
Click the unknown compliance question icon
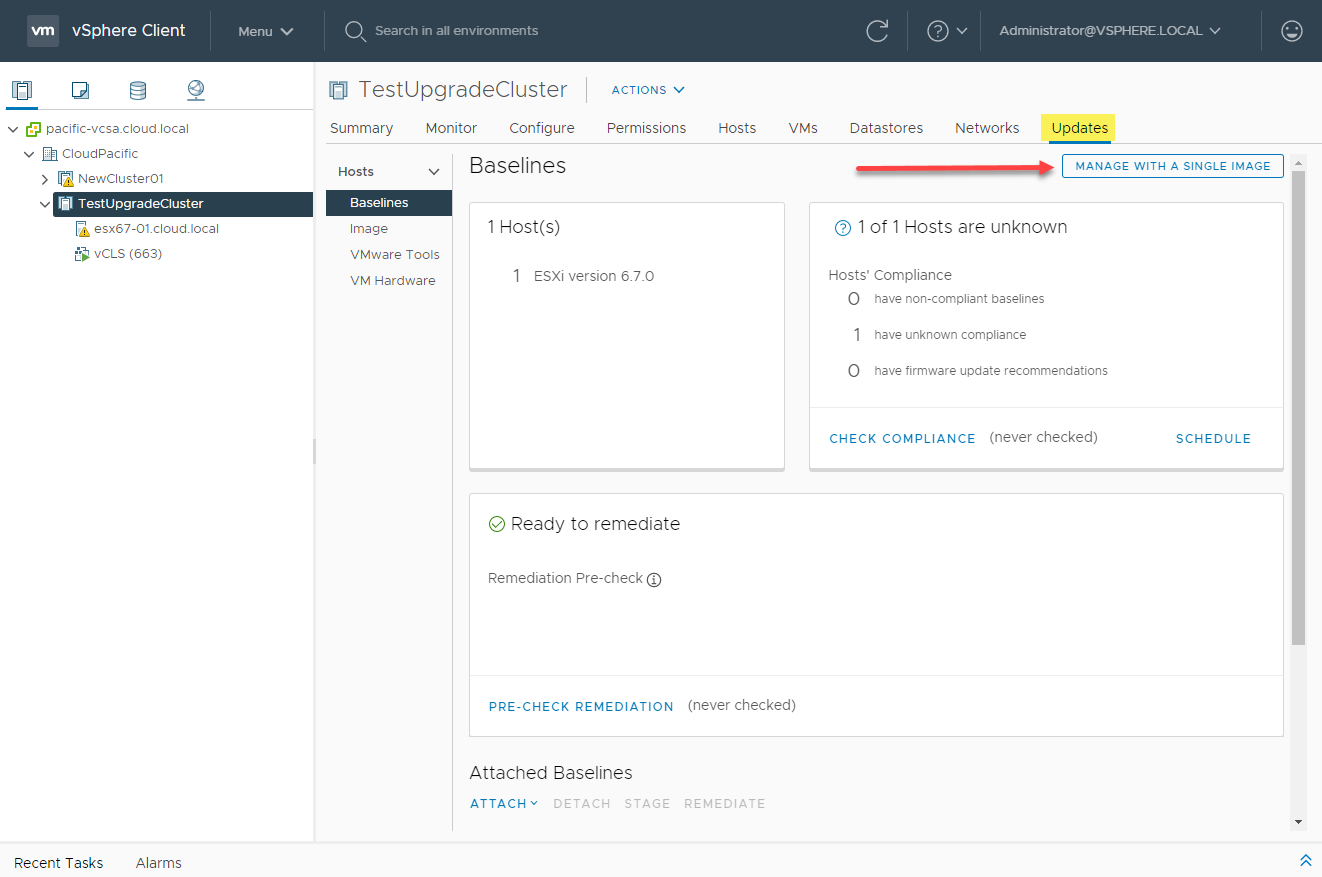pos(842,228)
